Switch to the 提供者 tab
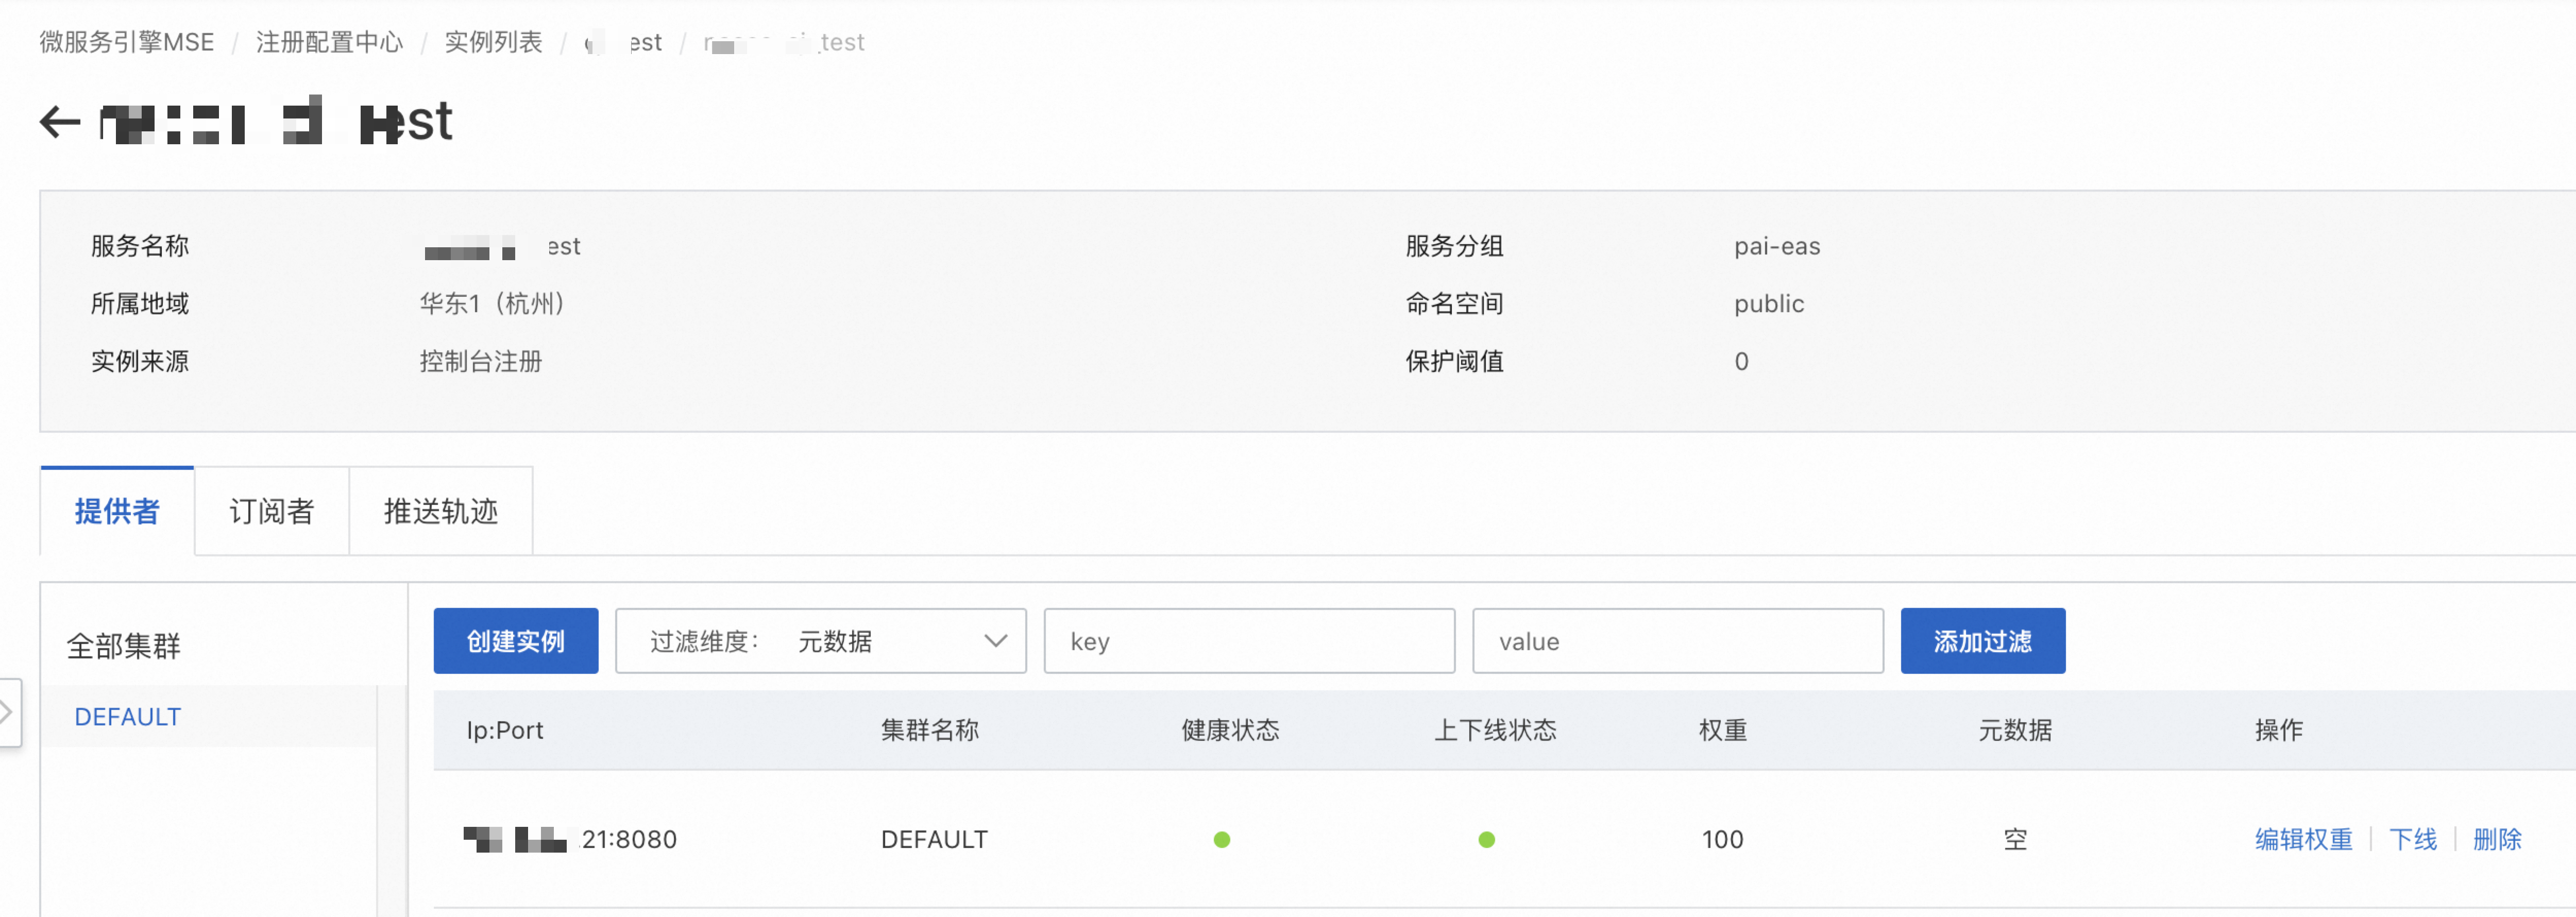 click(117, 512)
